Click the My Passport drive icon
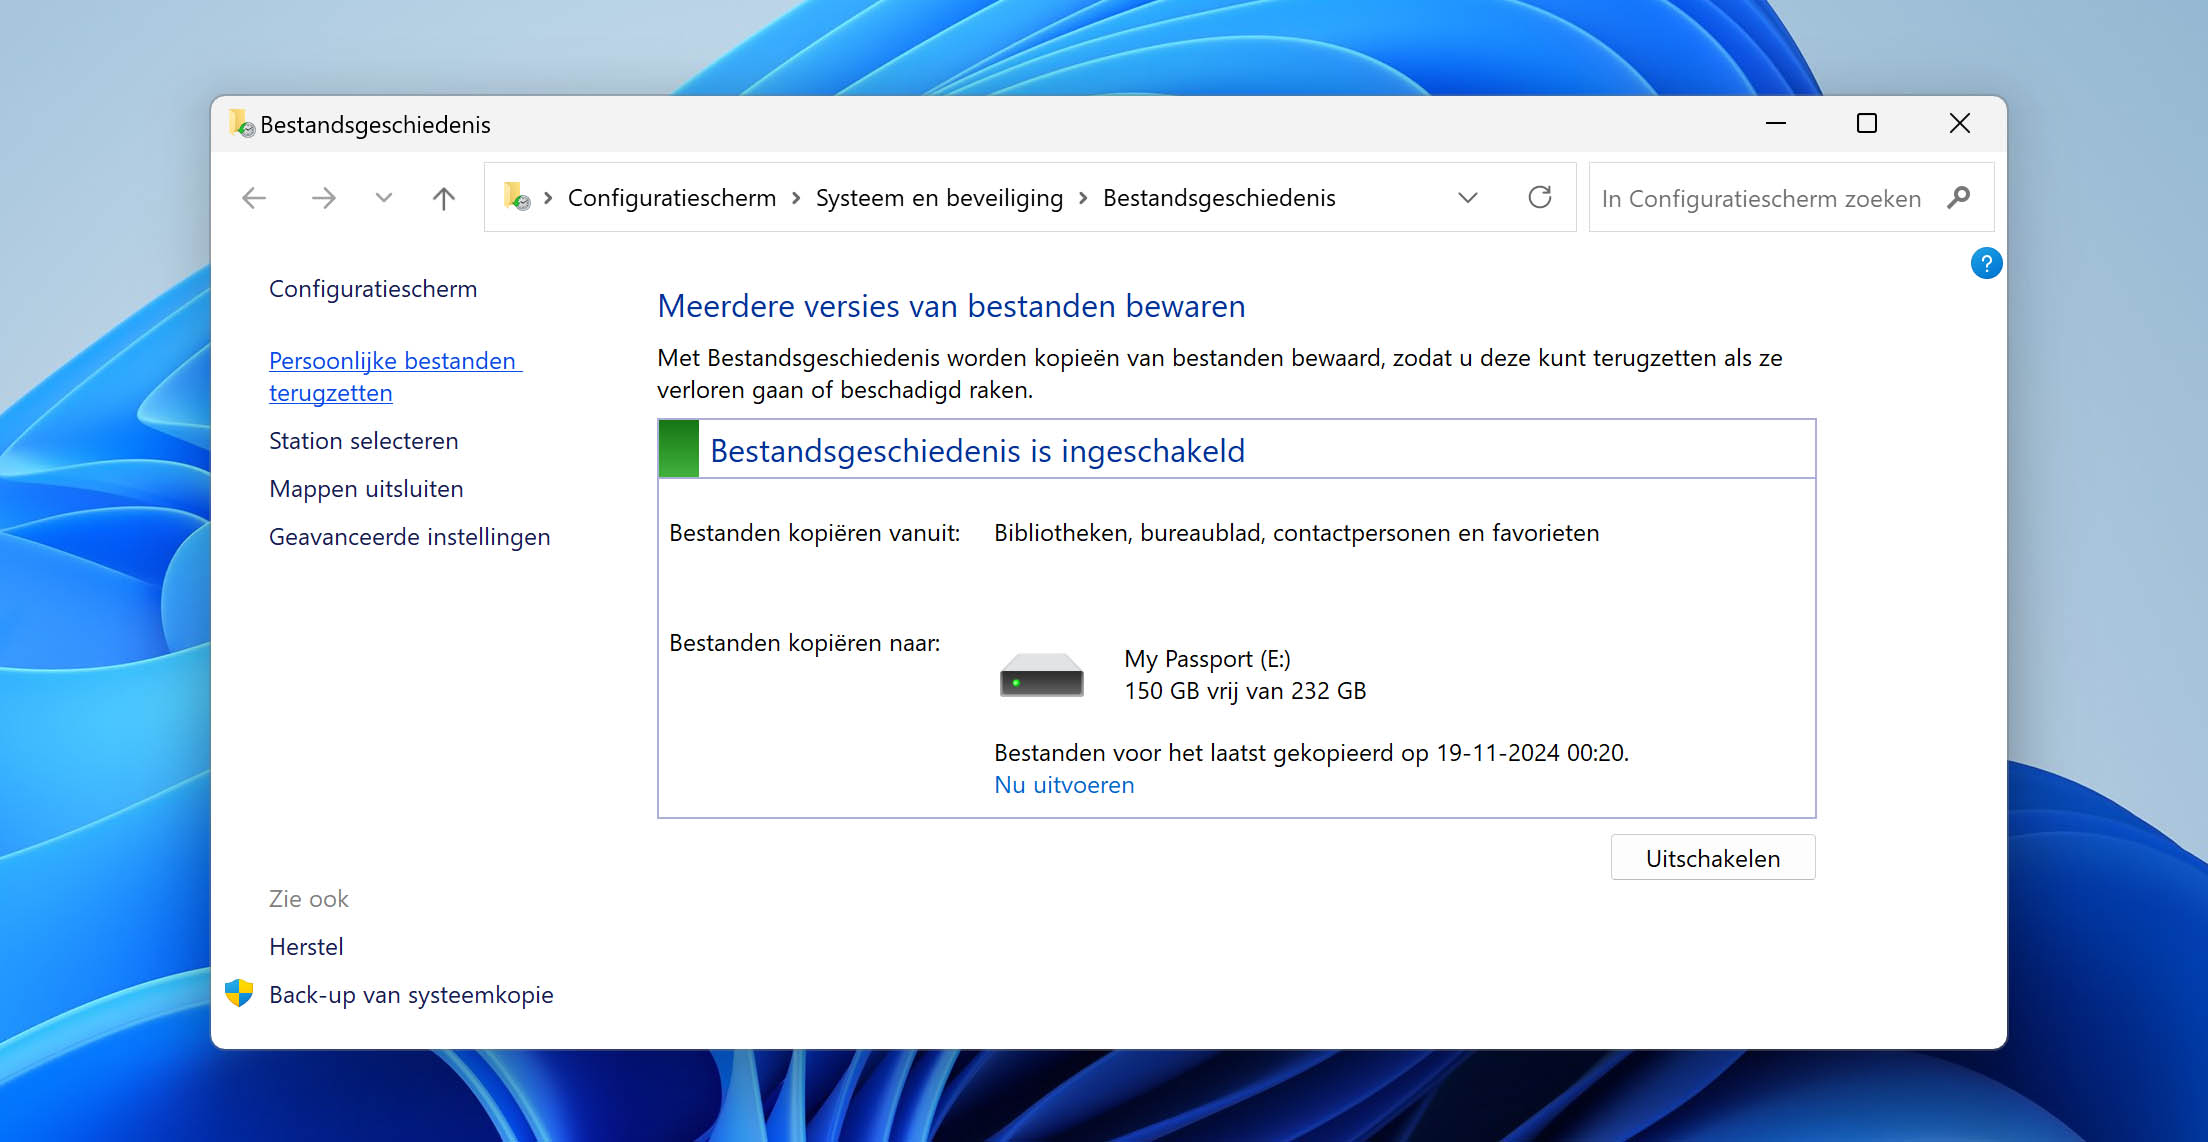Screen dimensions: 2208x1142 (1041, 675)
